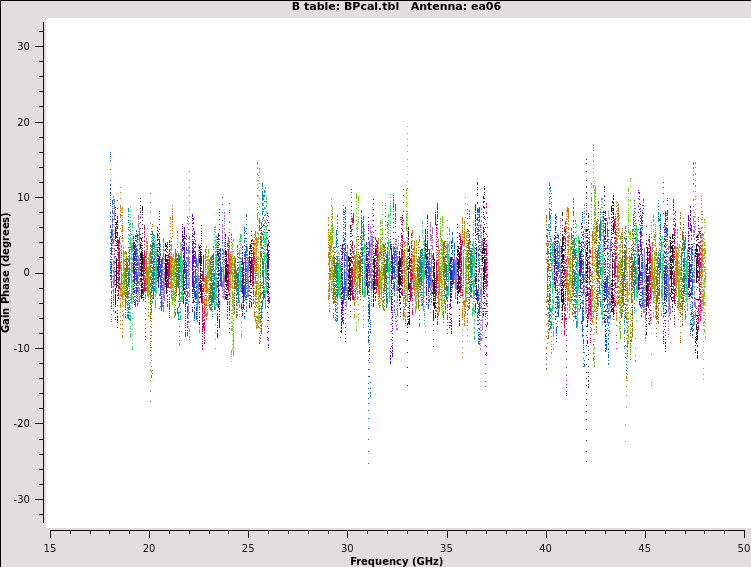Click the x-axis tick label 15
Screen dimensions: 751x567
[x=50, y=548]
